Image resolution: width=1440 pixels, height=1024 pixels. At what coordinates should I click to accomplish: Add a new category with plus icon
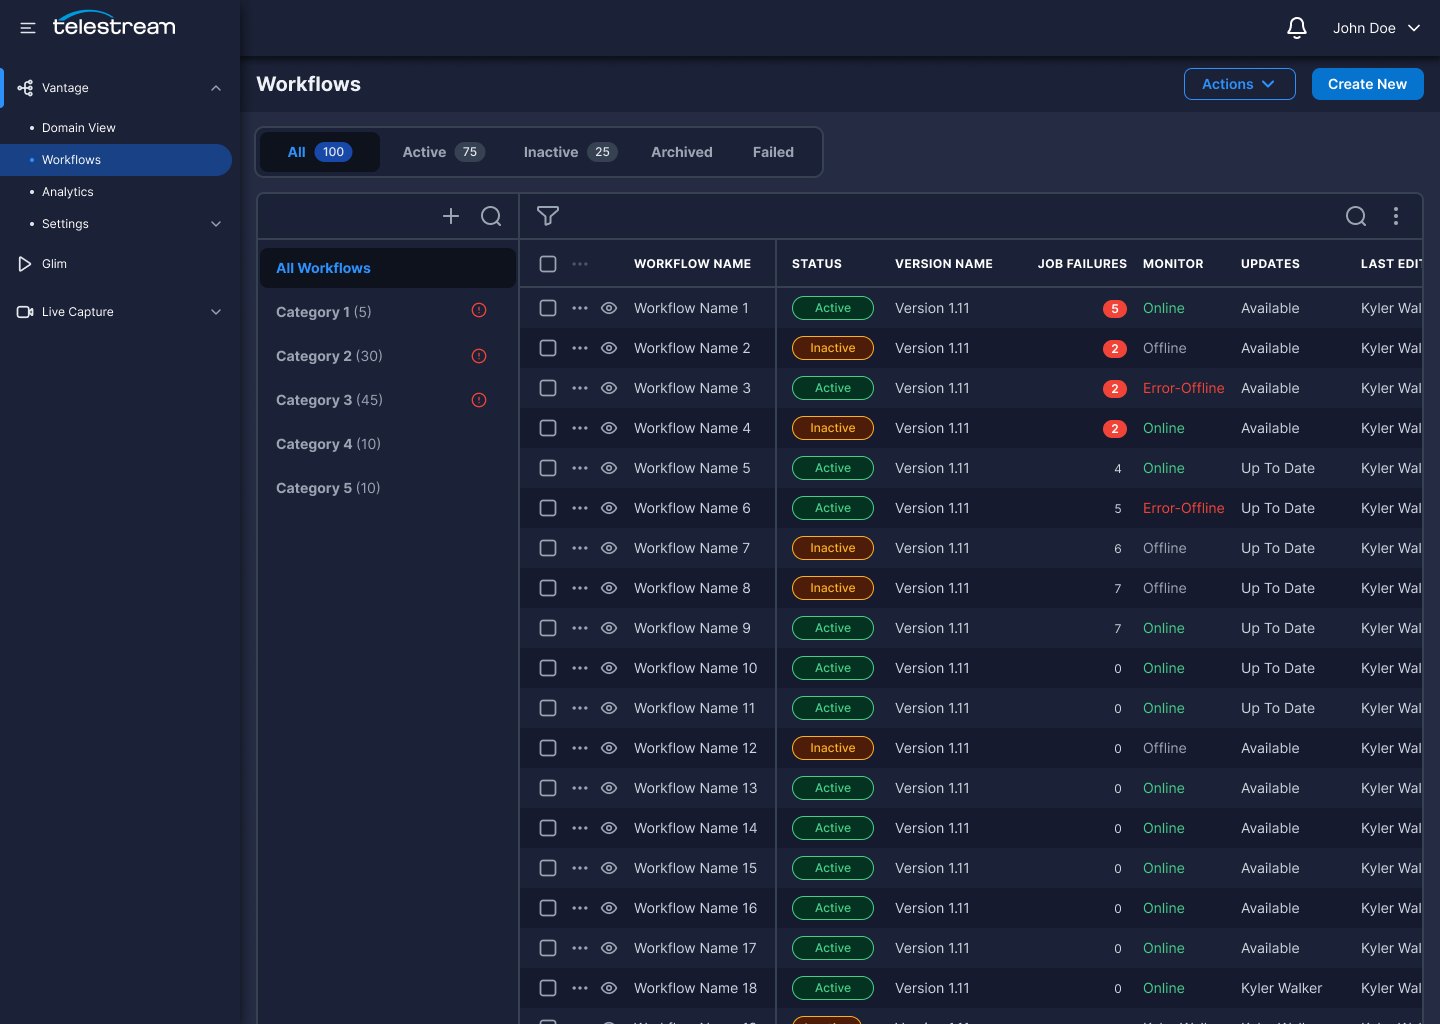[451, 216]
